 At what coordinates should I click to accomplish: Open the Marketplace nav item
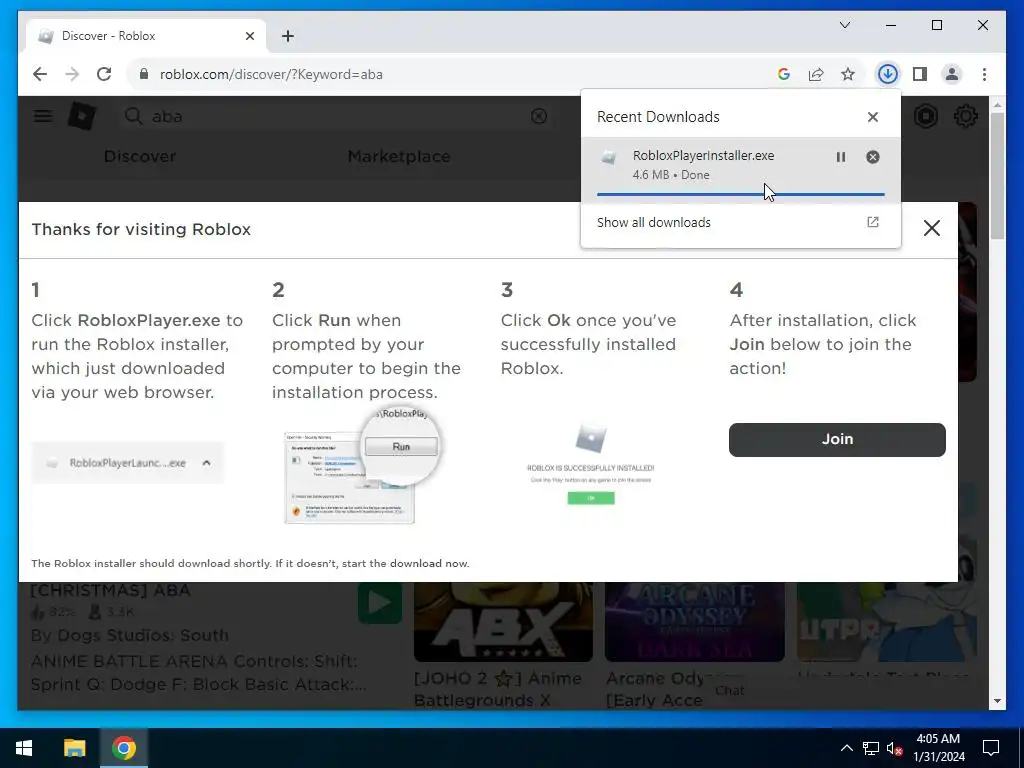point(399,157)
